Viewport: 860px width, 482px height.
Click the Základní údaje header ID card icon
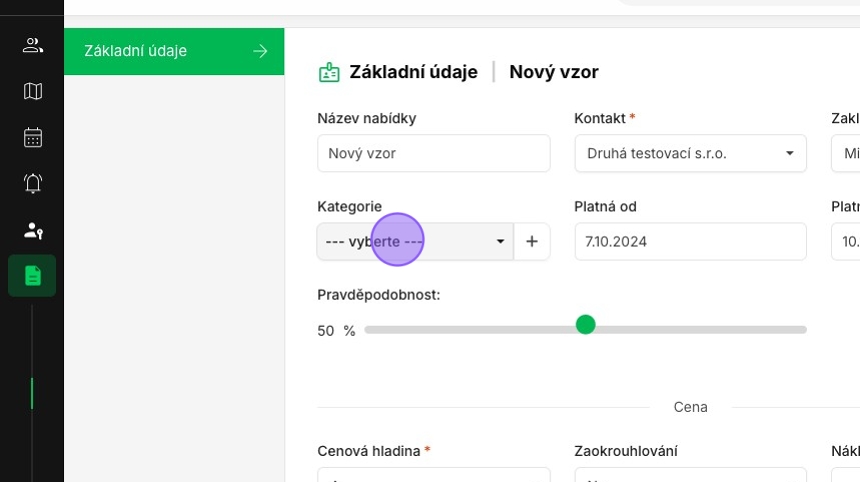[329, 72]
